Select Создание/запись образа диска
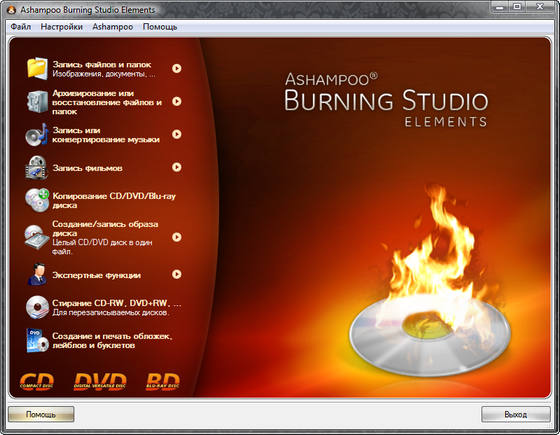 pos(105,229)
